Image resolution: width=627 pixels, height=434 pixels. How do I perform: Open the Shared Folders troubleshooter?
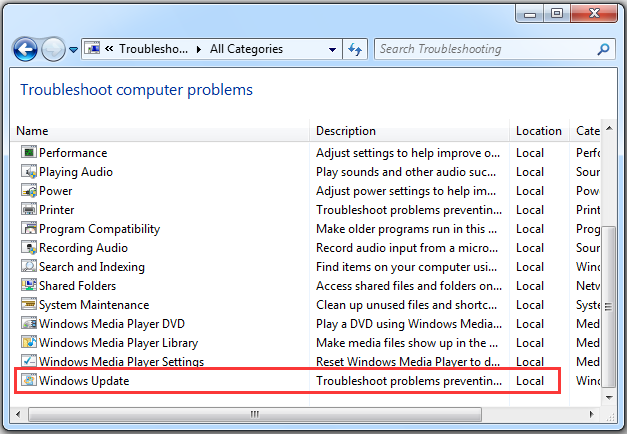coord(78,286)
